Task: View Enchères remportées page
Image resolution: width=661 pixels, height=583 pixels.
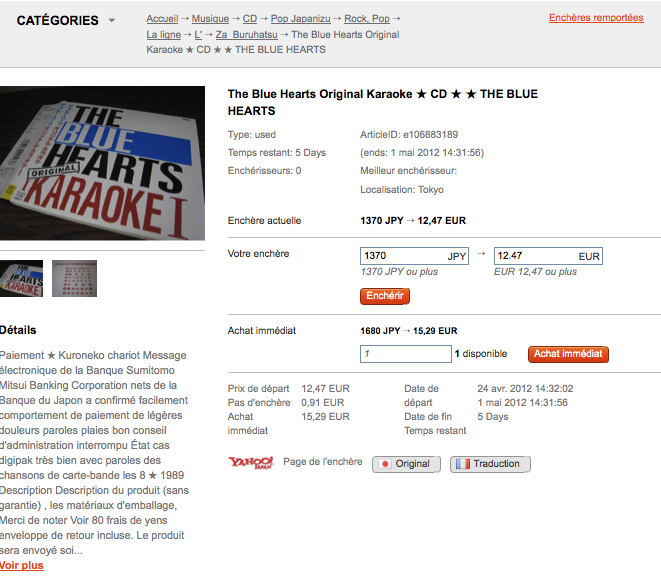Action: pos(596,18)
